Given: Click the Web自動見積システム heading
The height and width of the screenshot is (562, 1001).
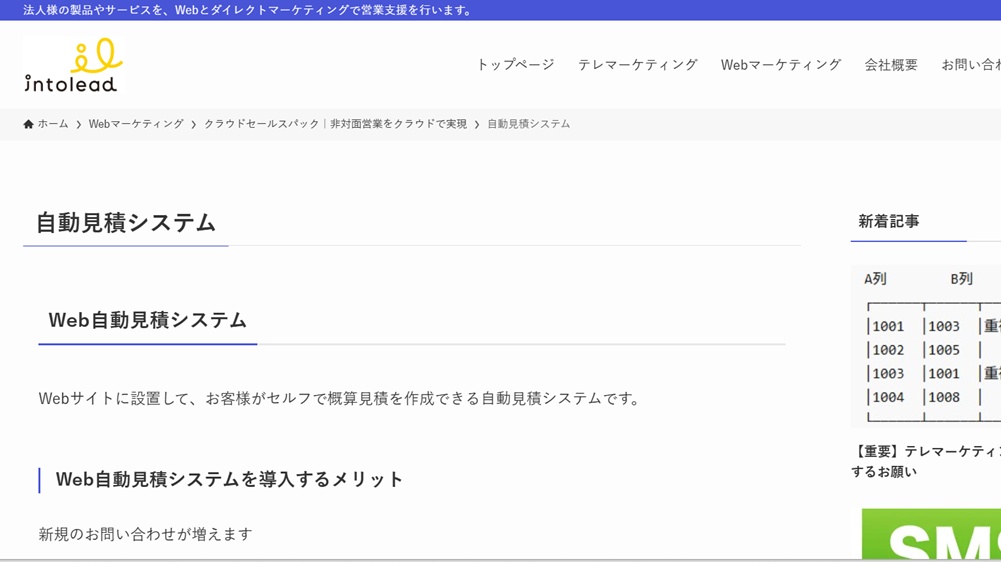Looking at the screenshot, I should tap(147, 320).
